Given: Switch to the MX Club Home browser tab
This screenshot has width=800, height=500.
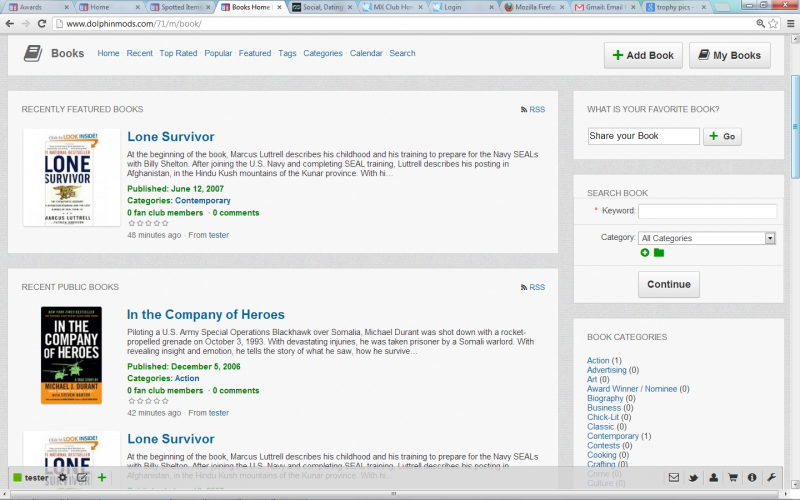Looking at the screenshot, I should 393,7.
